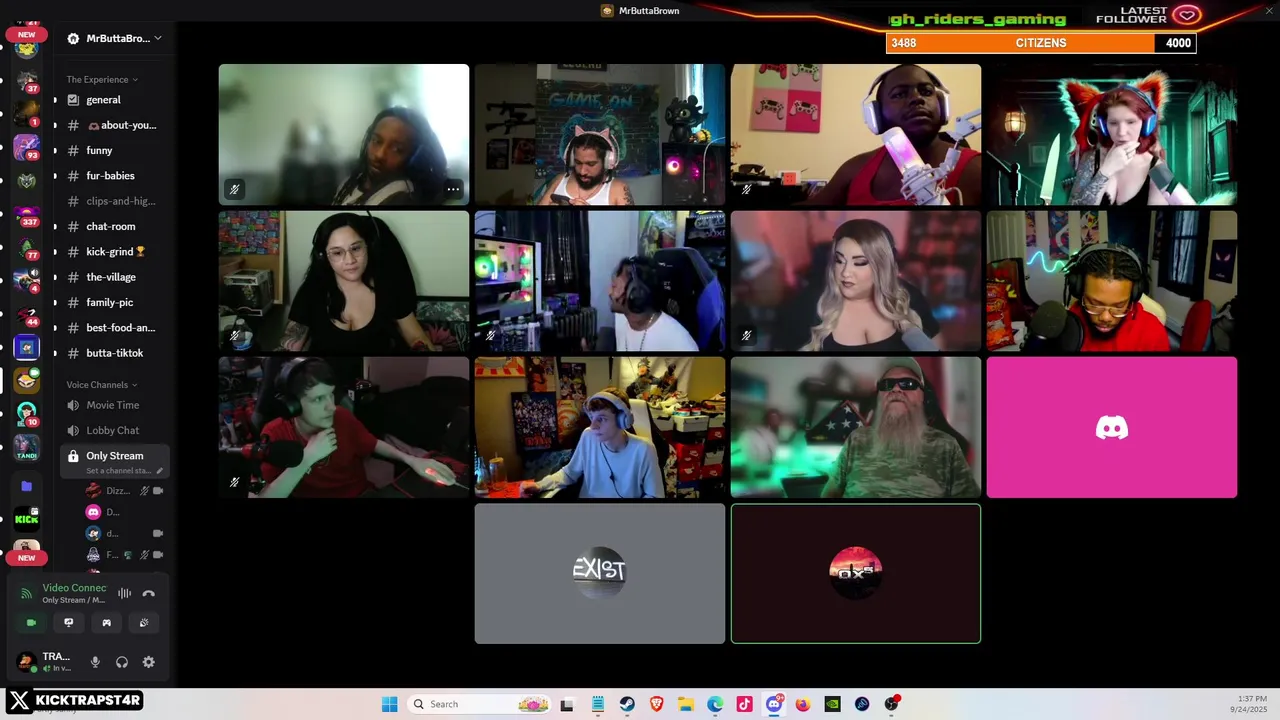Image resolution: width=1280 pixels, height=720 pixels.
Task: Toggle the camera button in voice panel
Action: (x=31, y=622)
